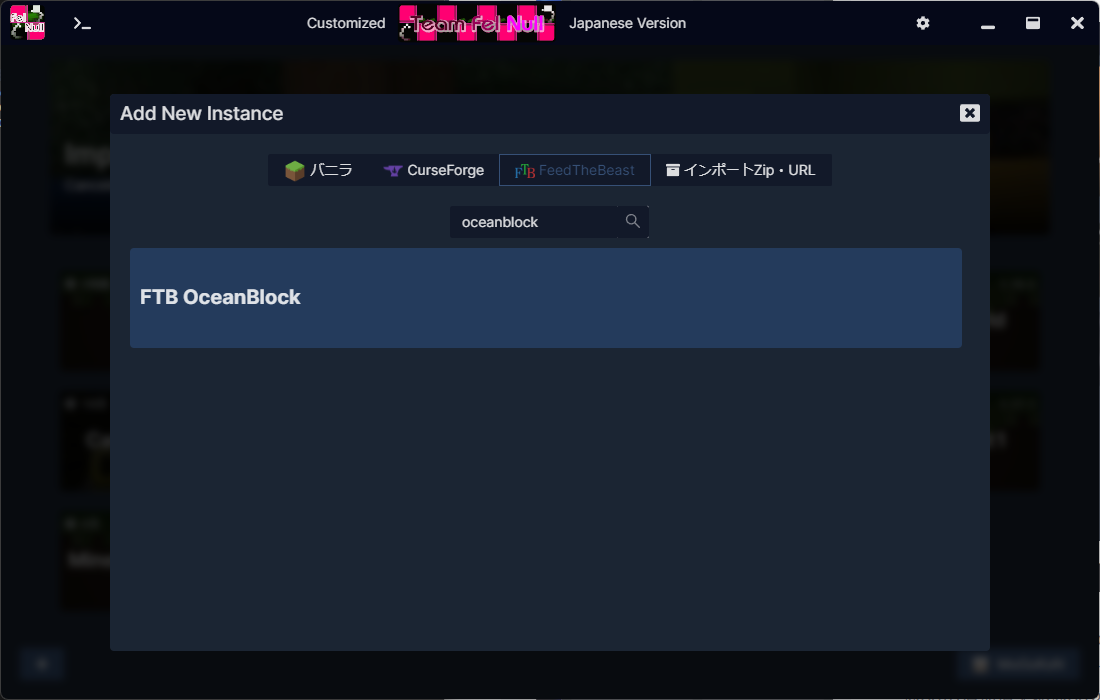Click the FTB OceanBlock card area
The height and width of the screenshot is (700, 1100).
click(x=545, y=297)
